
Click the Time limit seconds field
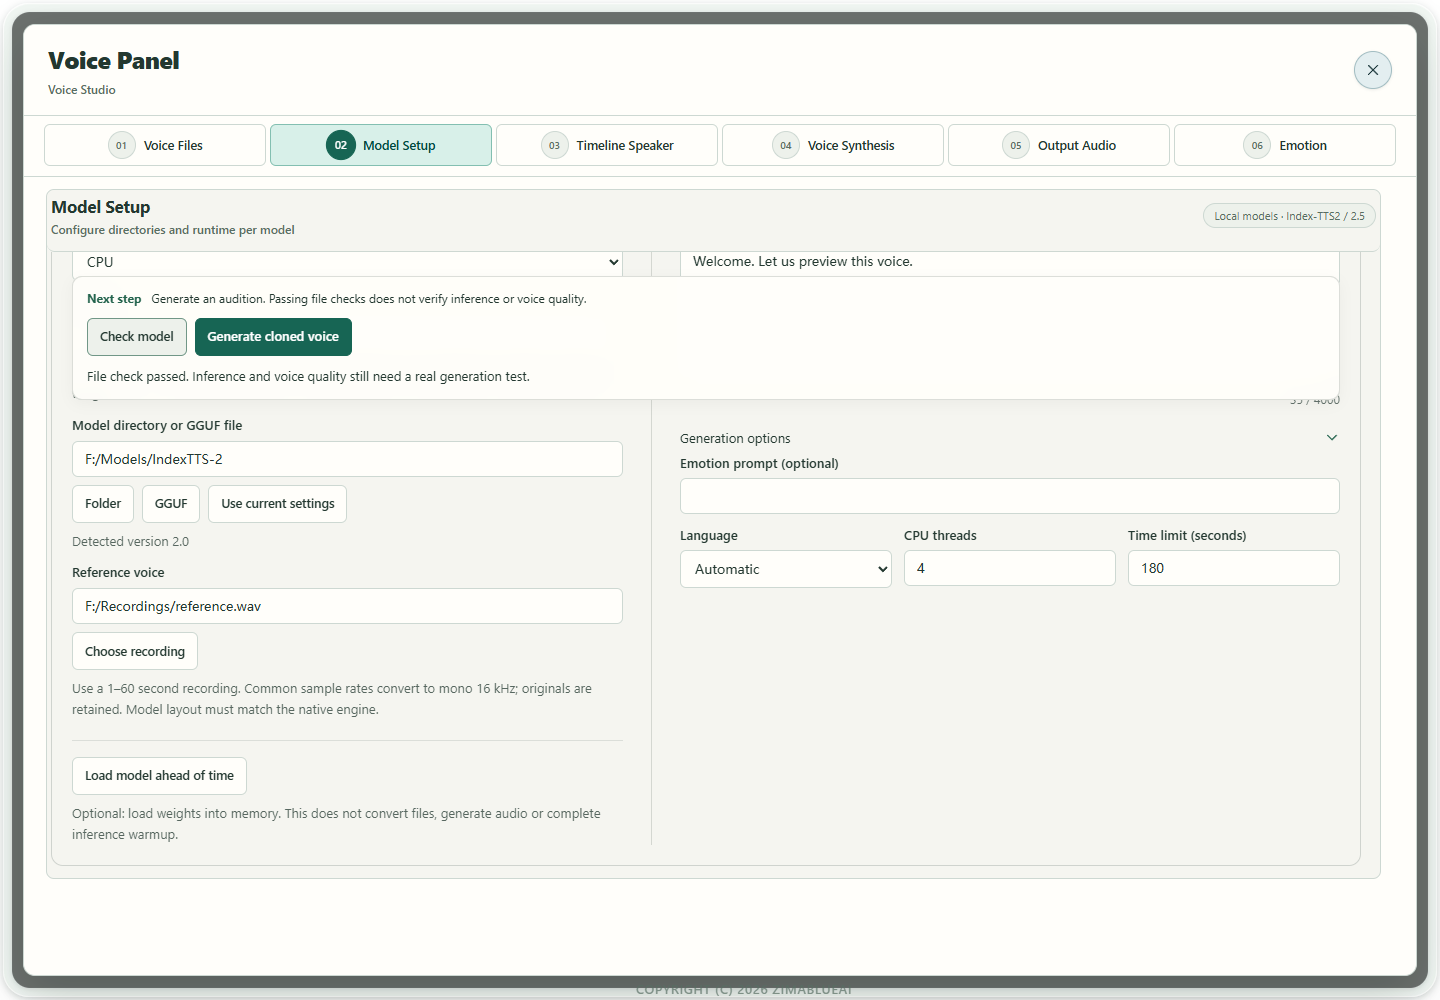coord(1234,568)
